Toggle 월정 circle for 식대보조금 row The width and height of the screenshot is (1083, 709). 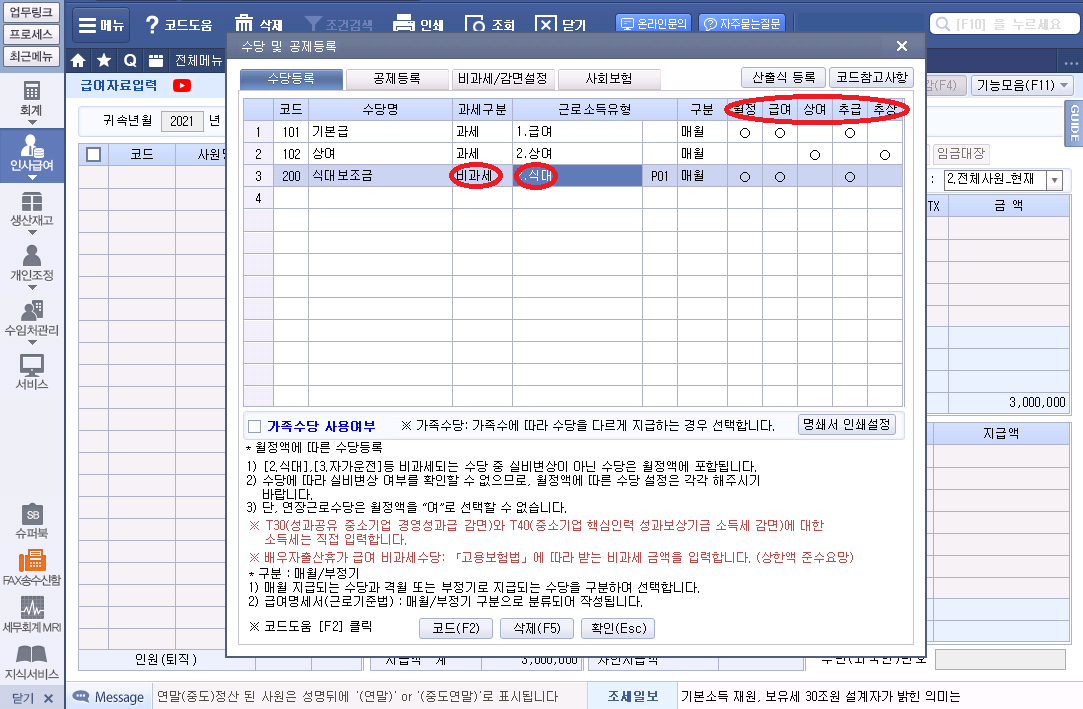click(745, 177)
